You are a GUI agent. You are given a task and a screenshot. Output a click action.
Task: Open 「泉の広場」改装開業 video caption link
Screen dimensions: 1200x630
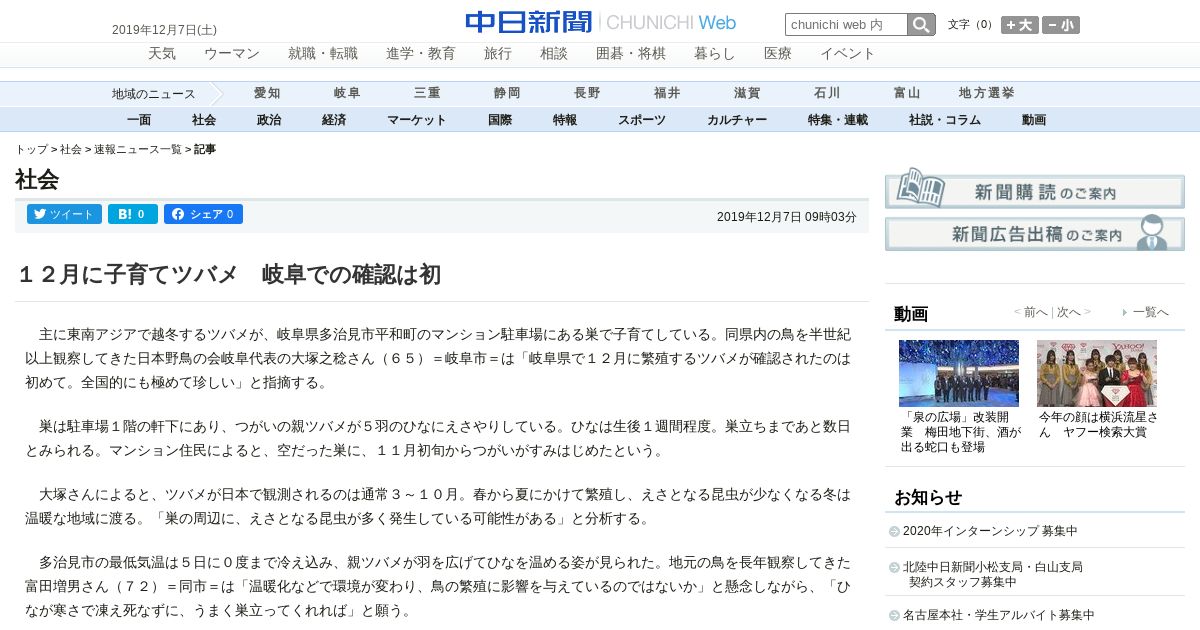pos(961,432)
